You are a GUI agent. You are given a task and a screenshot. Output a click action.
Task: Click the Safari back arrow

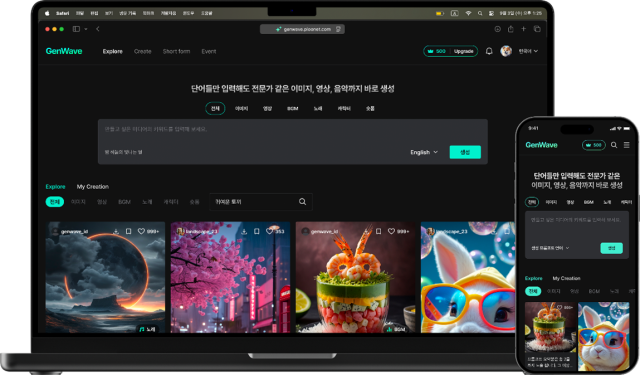[98, 29]
